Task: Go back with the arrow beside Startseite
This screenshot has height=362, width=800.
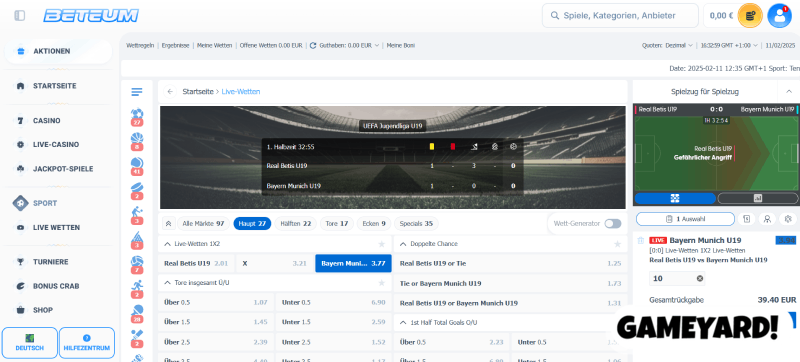Action: pyautogui.click(x=170, y=92)
